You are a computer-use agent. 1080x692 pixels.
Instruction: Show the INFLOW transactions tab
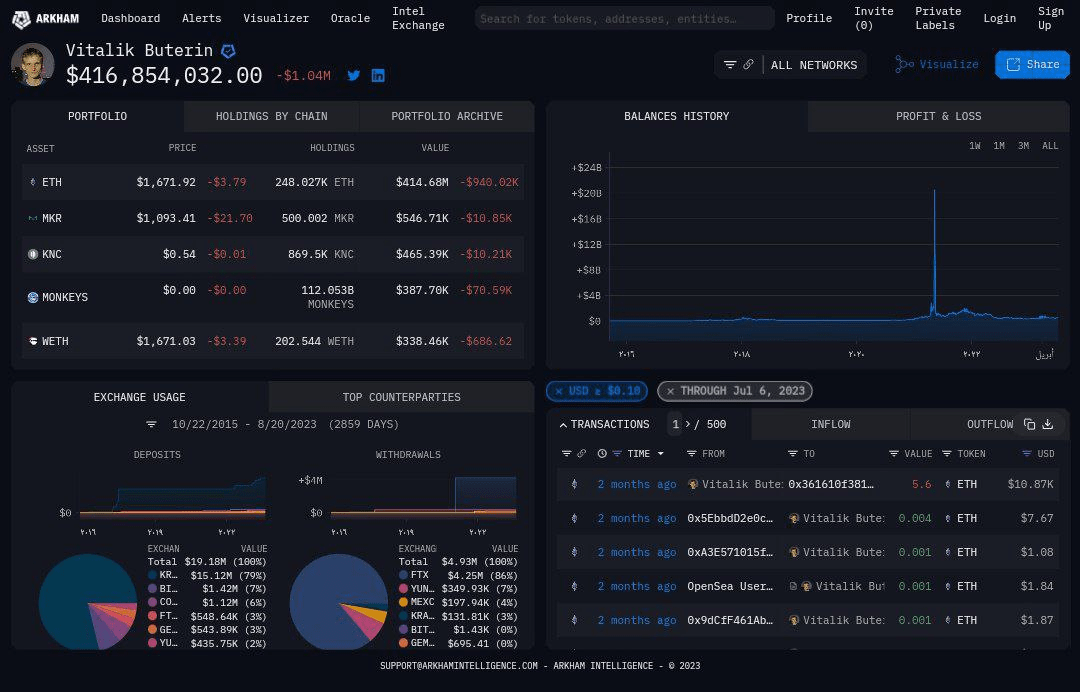pos(831,424)
